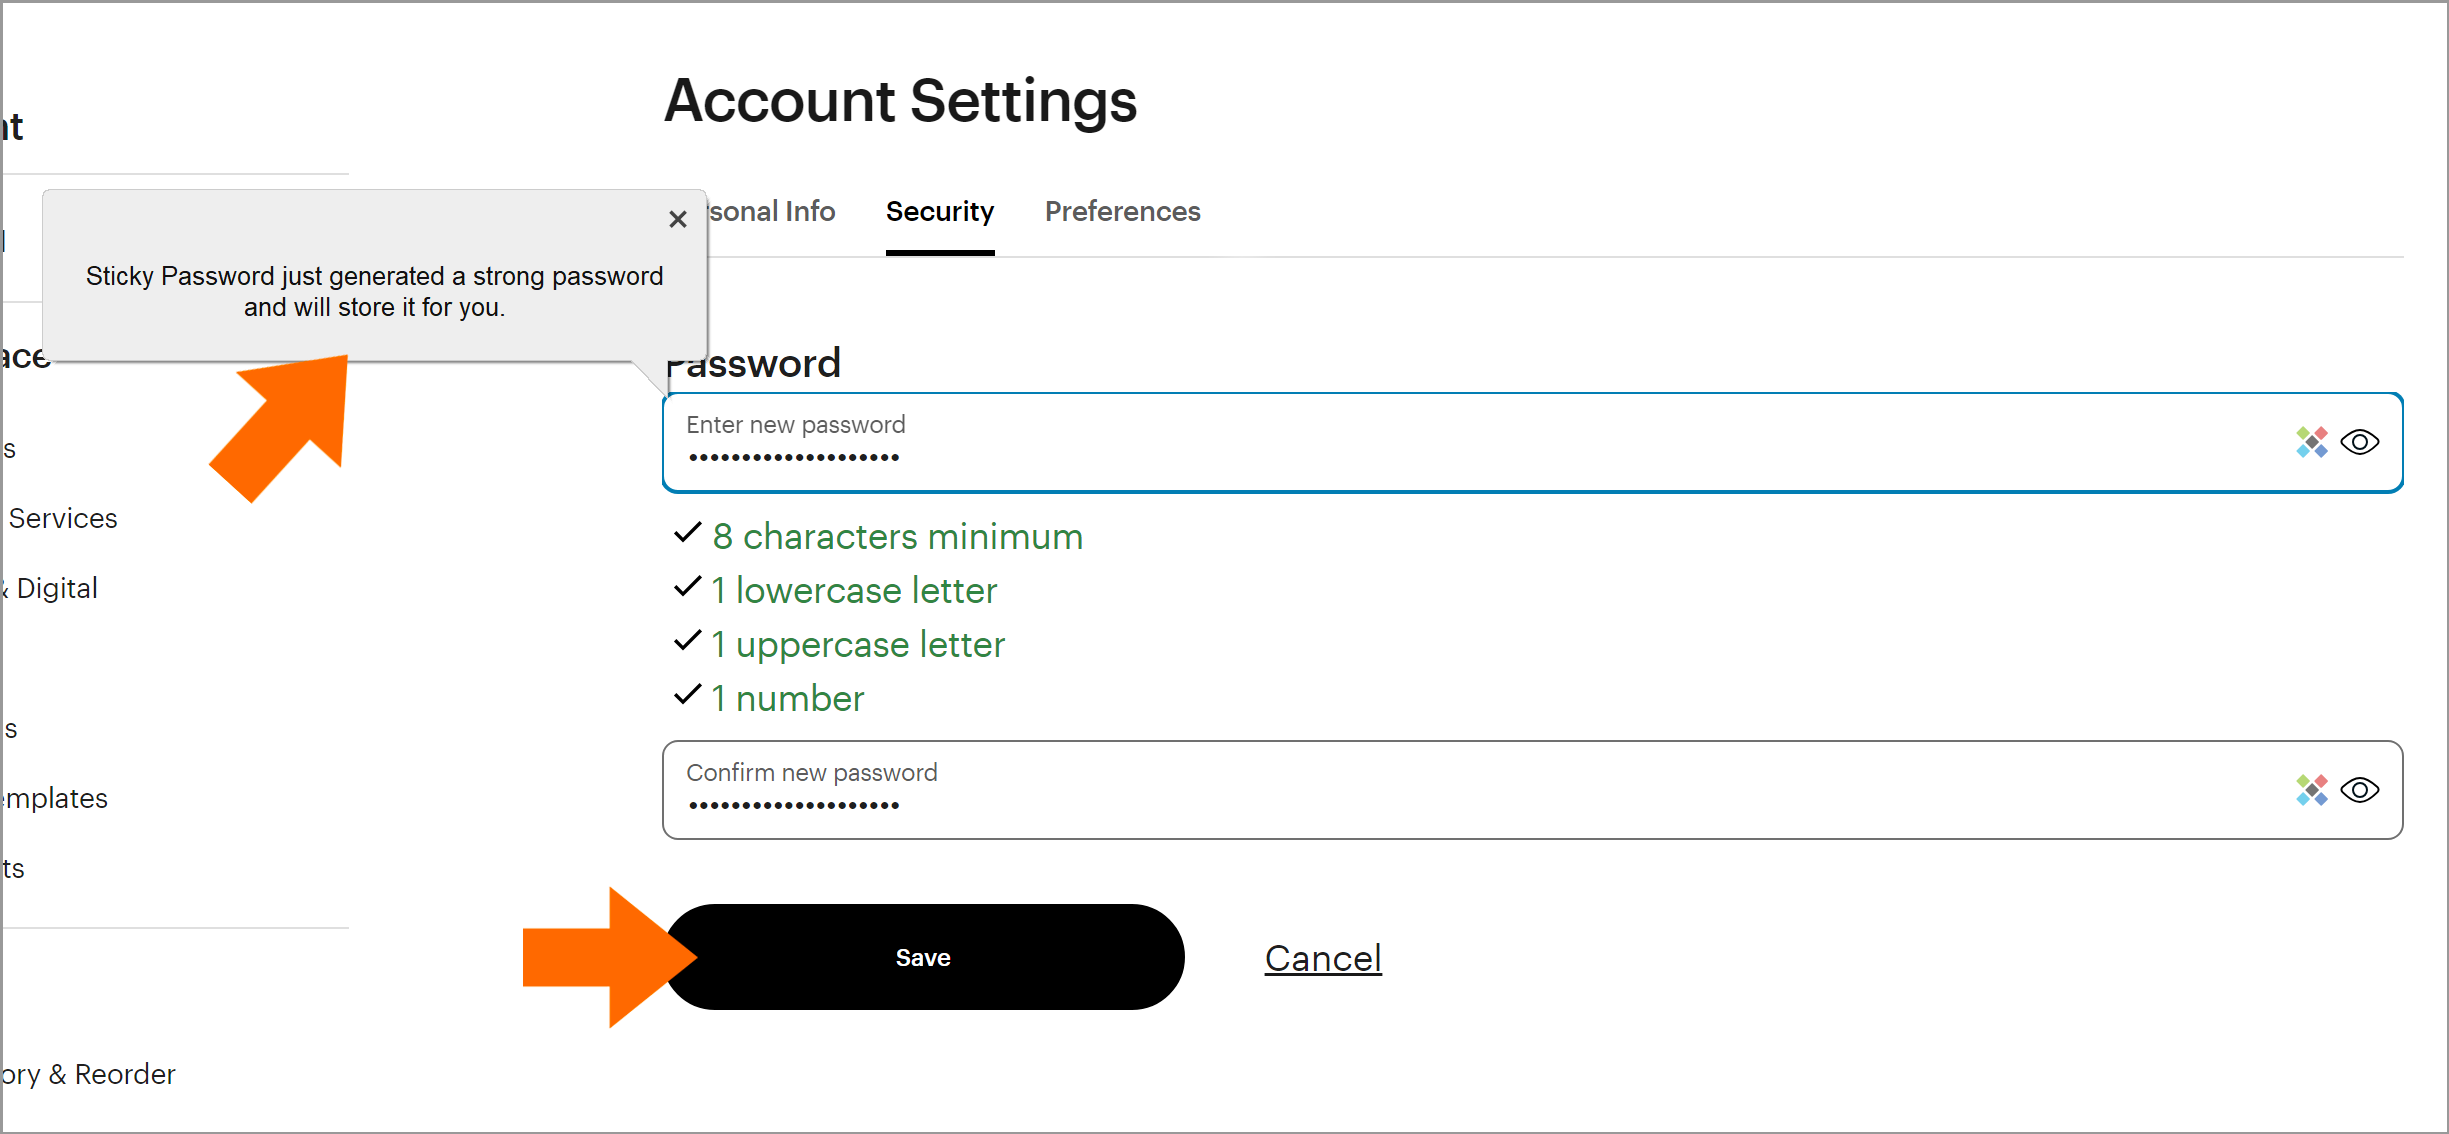This screenshot has width=2449, height=1134.
Task: Open the Personal Info tab
Action: (x=771, y=212)
